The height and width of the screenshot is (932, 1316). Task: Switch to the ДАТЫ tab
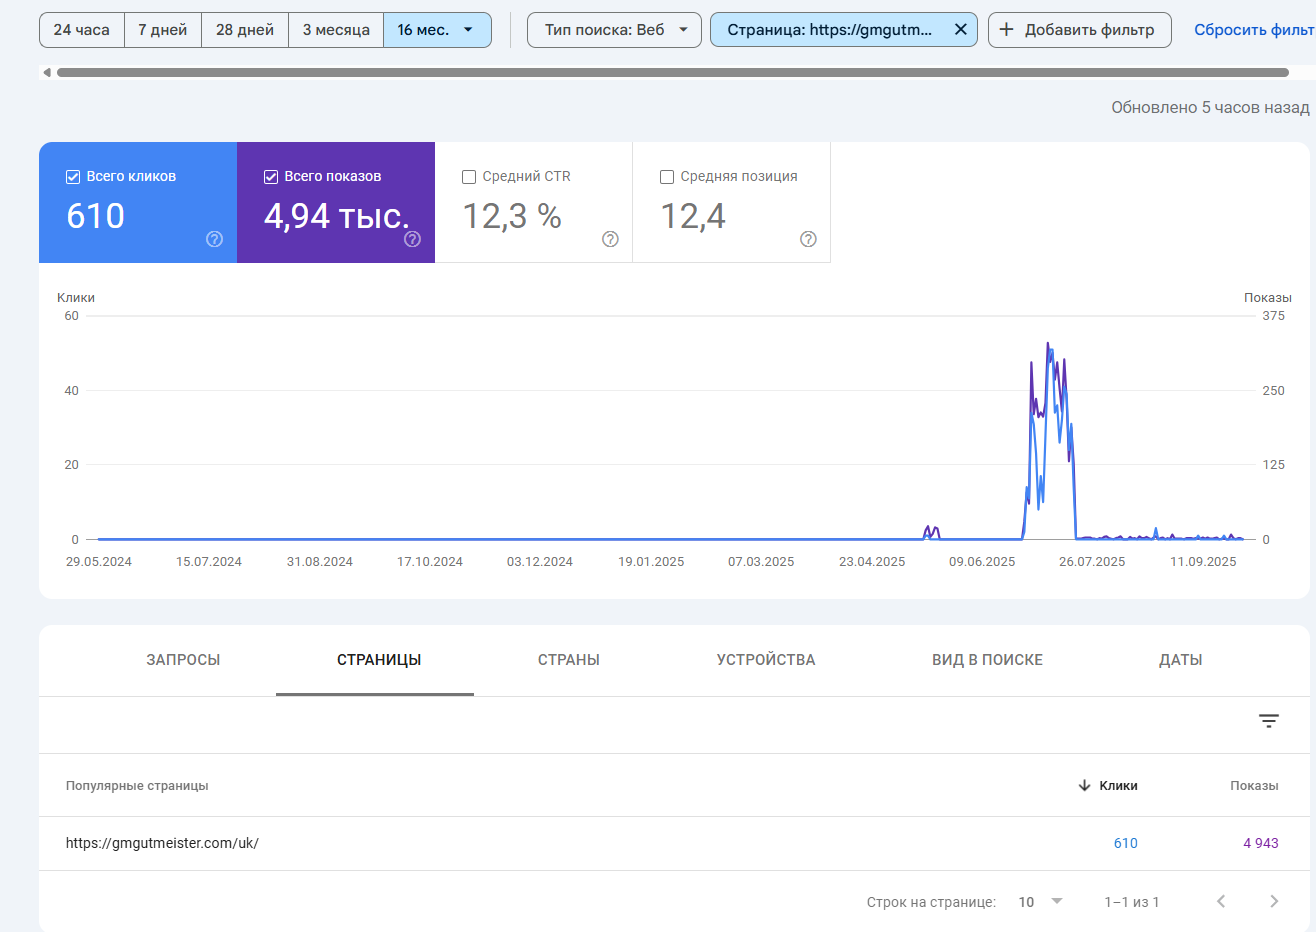coord(1180,660)
